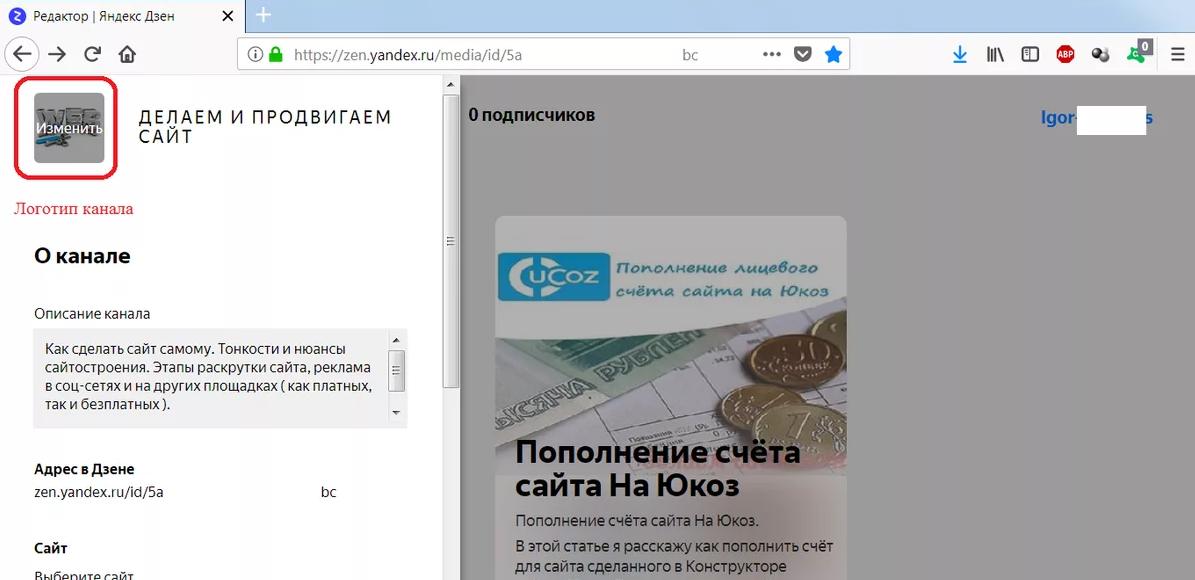
Task: Open the article title Пополнение счёта сайта На Юкоз
Action: point(658,469)
